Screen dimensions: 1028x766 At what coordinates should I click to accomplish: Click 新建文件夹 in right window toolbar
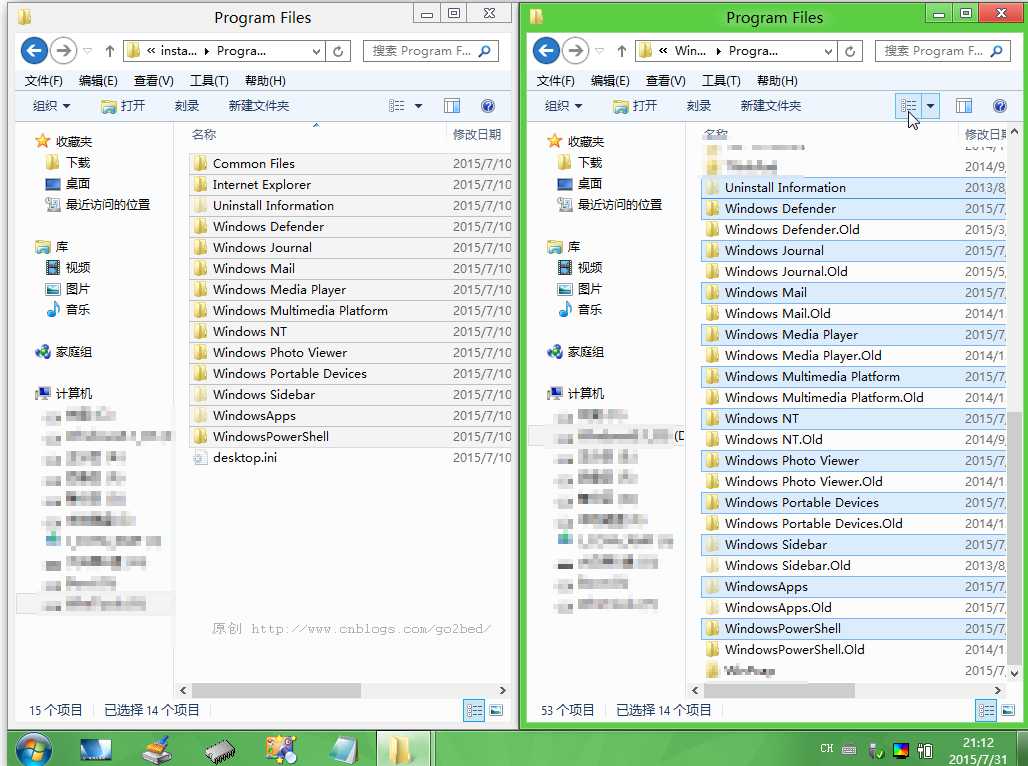pyautogui.click(x=770, y=106)
